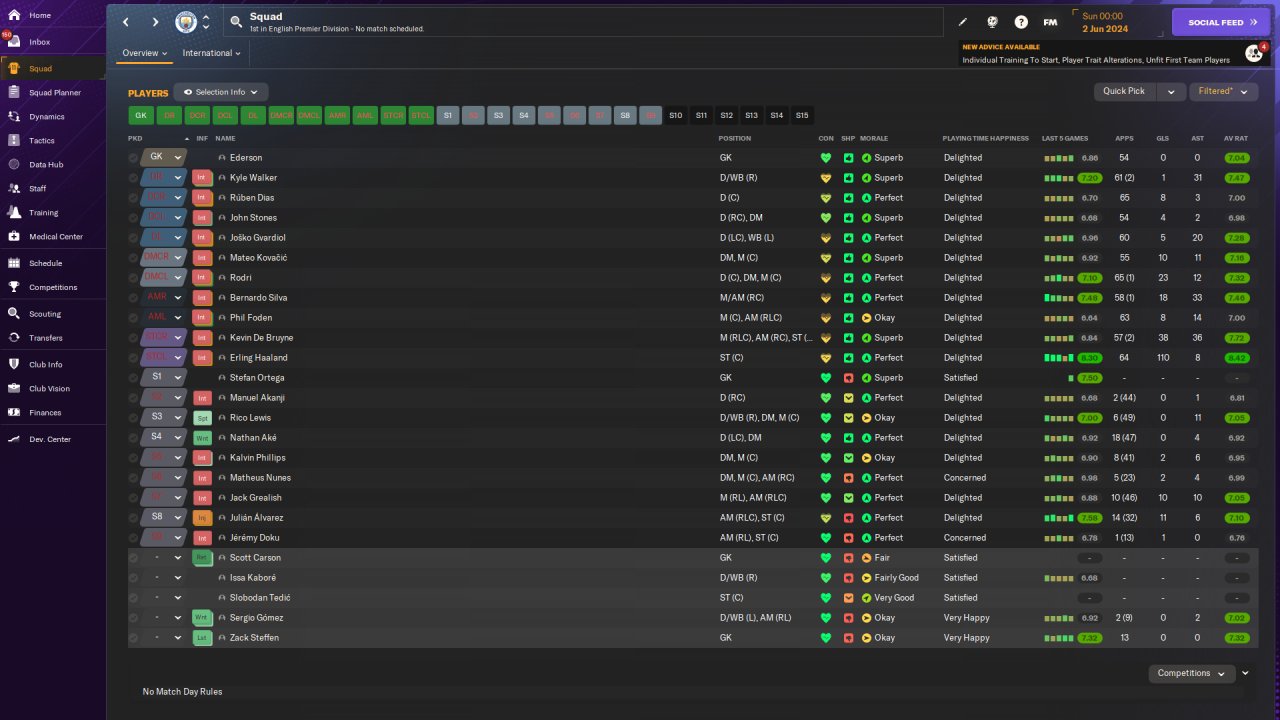
Task: Toggle the picked circle for Rodri
Action: coord(133,278)
